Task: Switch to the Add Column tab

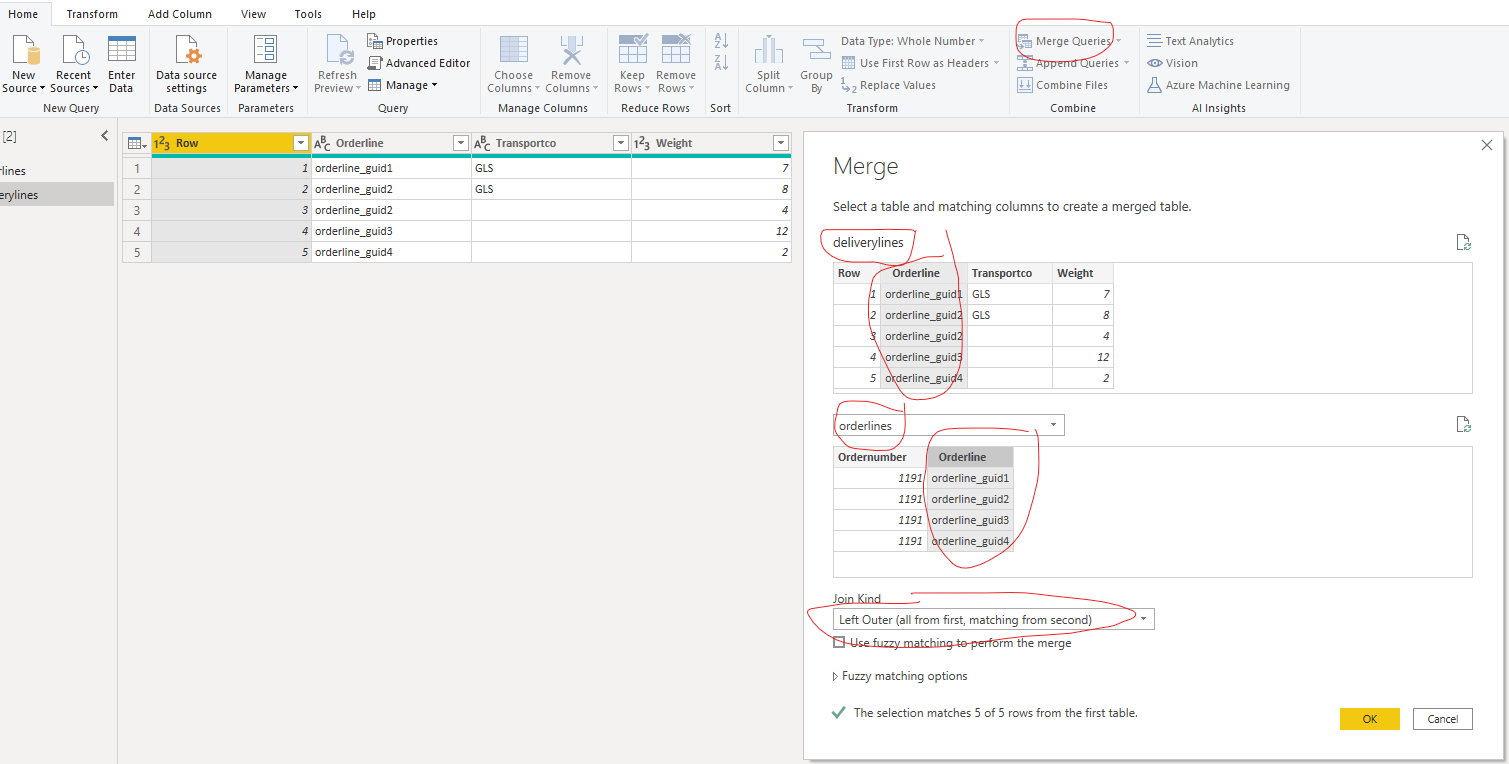Action: click(180, 14)
